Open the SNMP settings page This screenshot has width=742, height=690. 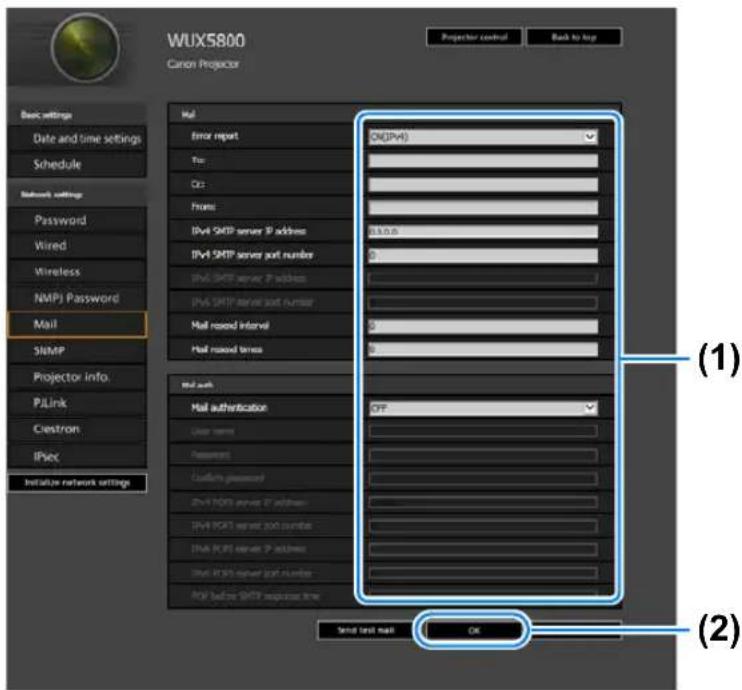point(77,351)
